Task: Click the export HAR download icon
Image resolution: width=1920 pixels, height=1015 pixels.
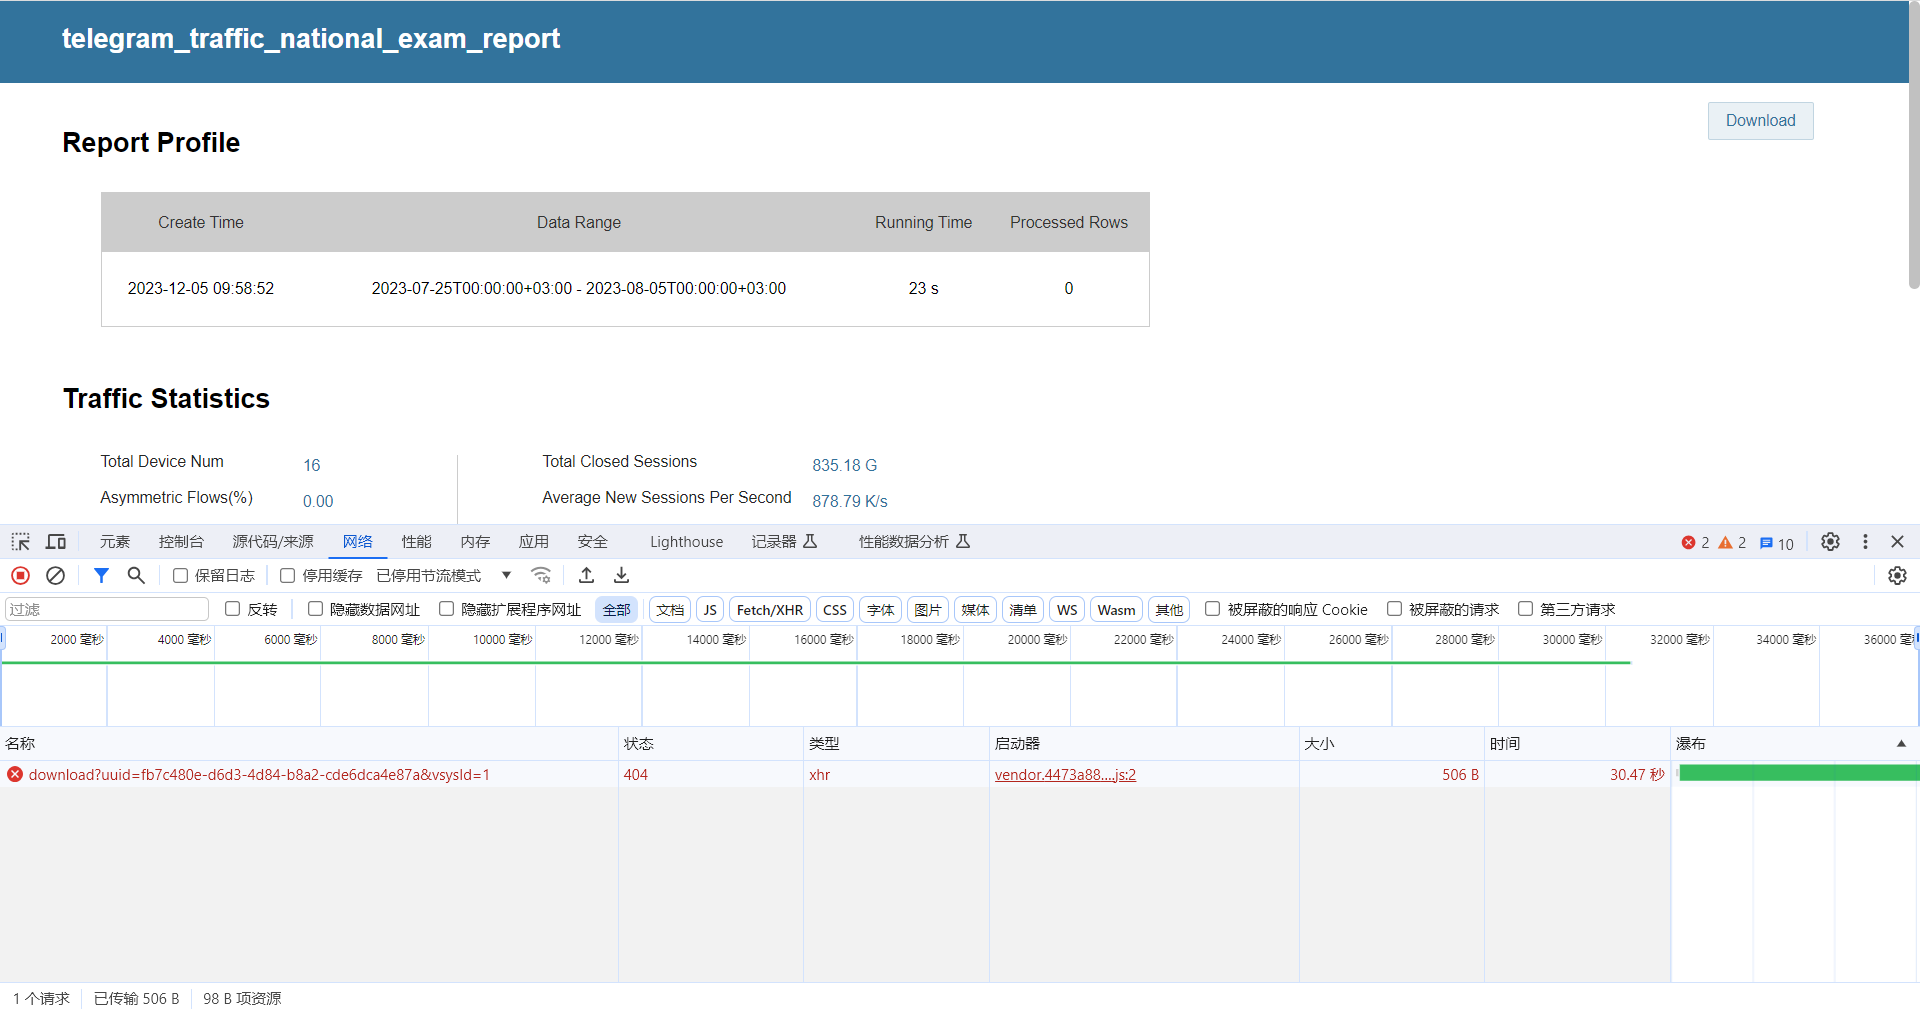Action: [x=621, y=576]
